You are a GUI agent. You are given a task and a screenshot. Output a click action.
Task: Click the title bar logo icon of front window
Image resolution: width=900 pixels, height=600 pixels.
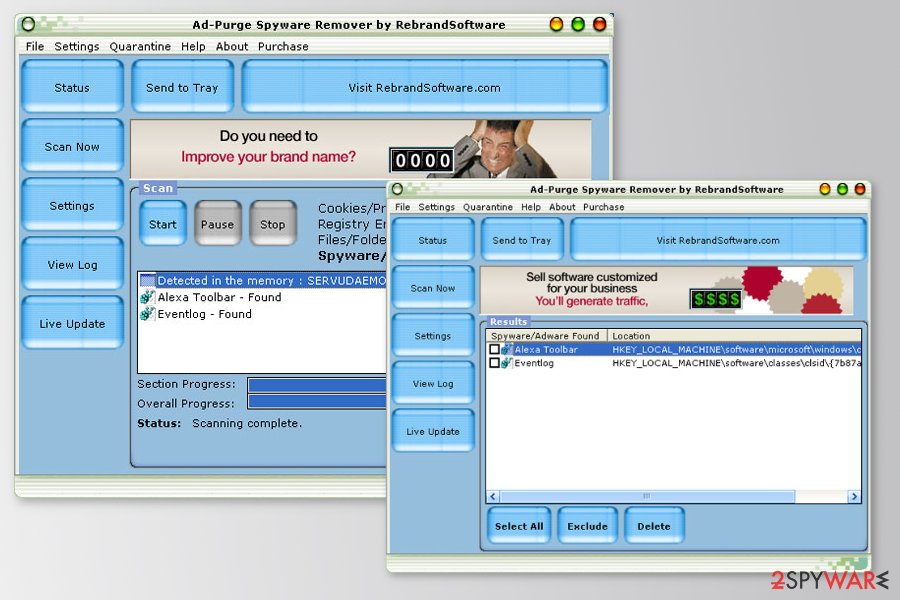pyautogui.click(x=397, y=189)
